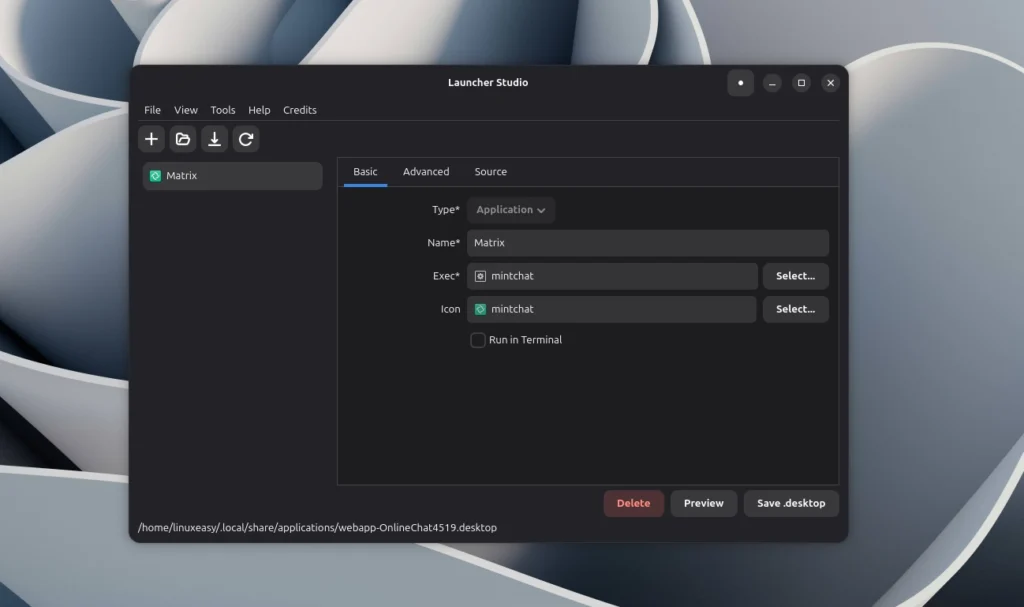Viewport: 1024px width, 607px height.
Task: Refresh the launcher list with the reload icon
Action: coord(246,139)
